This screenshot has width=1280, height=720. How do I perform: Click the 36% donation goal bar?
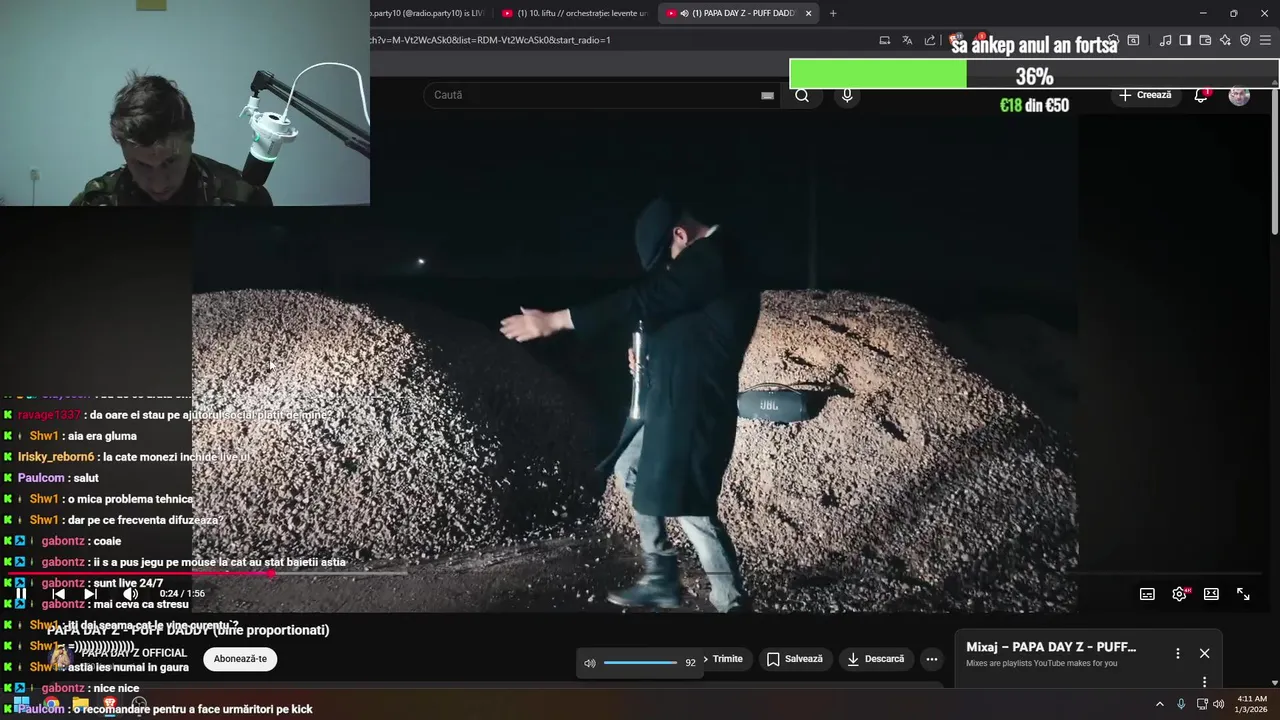(1034, 75)
